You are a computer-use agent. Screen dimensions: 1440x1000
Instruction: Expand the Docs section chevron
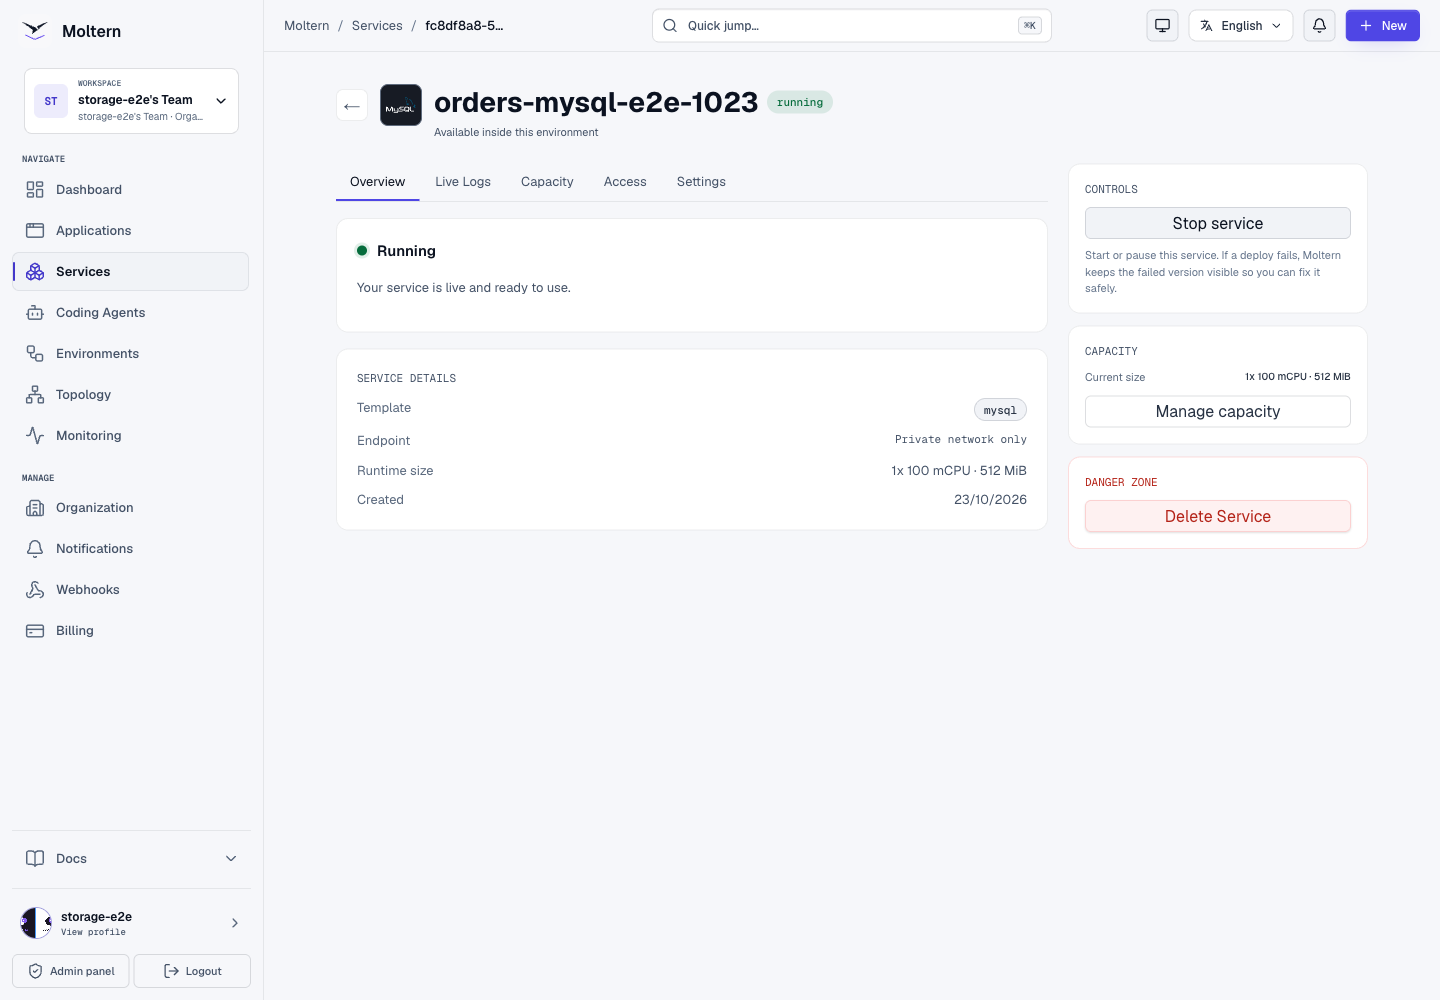231,859
